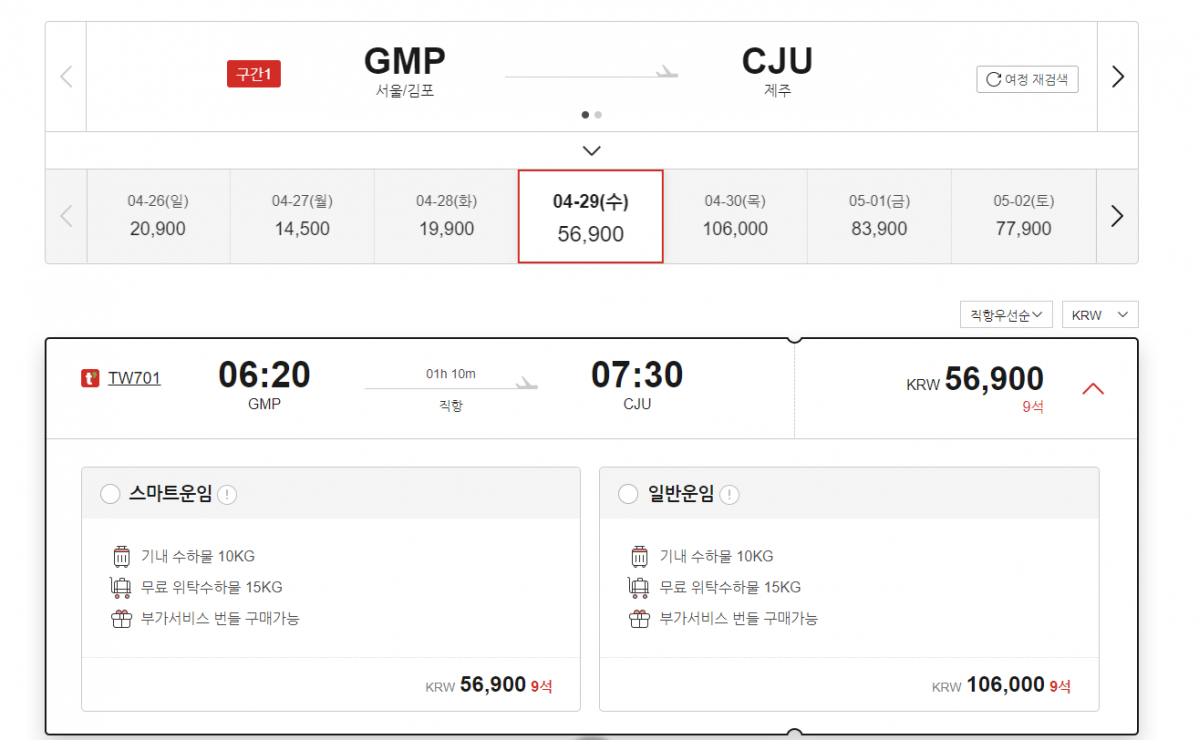Open the info icon next to 일반운임
Viewport: 1199px width, 740px height.
click(730, 493)
